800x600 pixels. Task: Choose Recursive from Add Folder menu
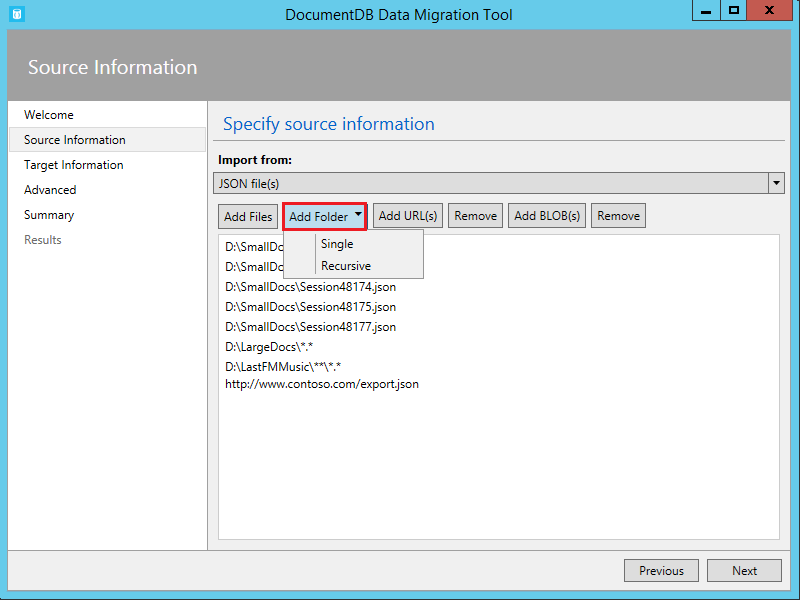point(346,266)
